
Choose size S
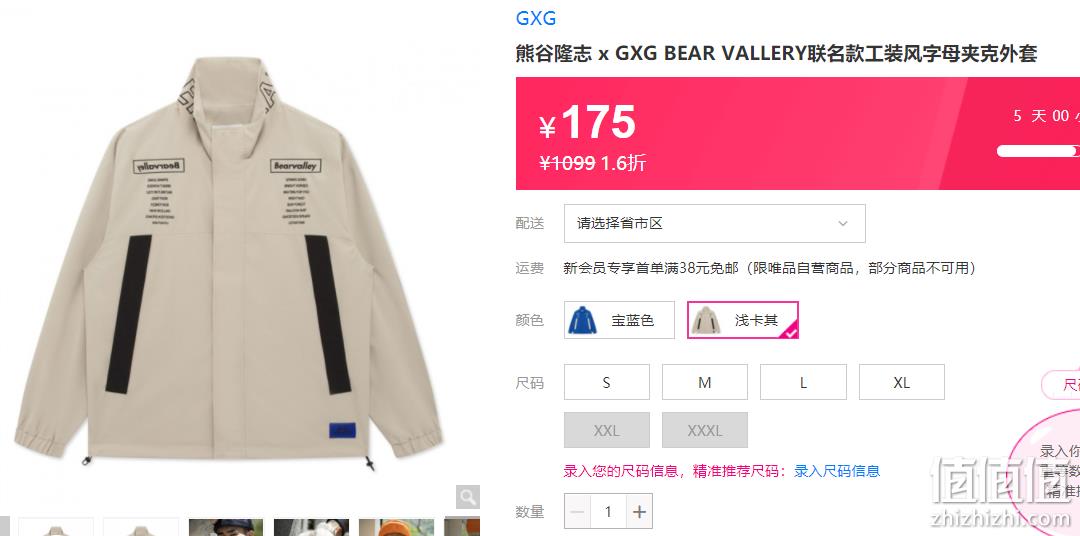607,382
